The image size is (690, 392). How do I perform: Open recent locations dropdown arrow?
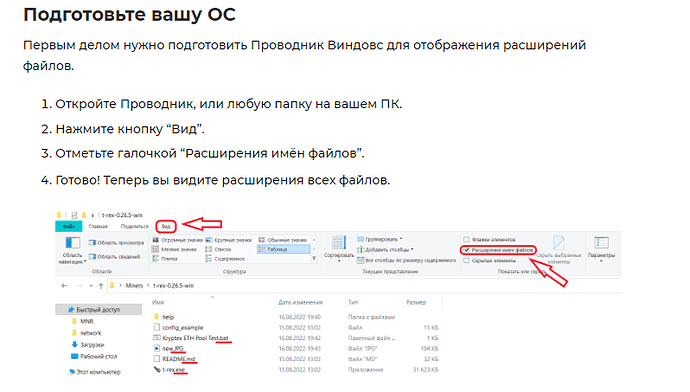click(91, 286)
